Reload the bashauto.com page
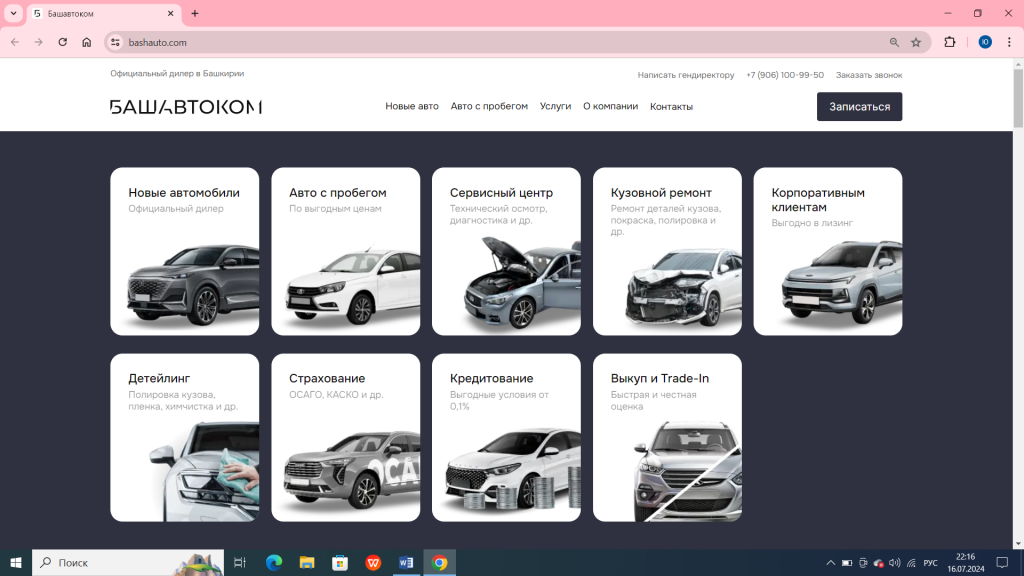The height and width of the screenshot is (576, 1024). (63, 42)
